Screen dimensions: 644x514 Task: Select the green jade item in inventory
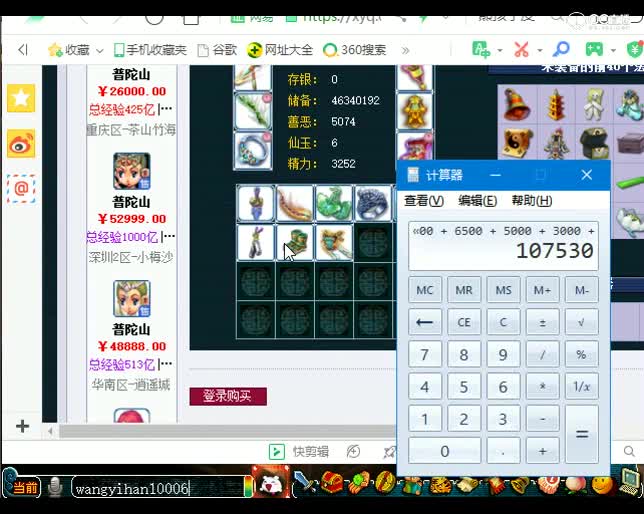pos(334,204)
